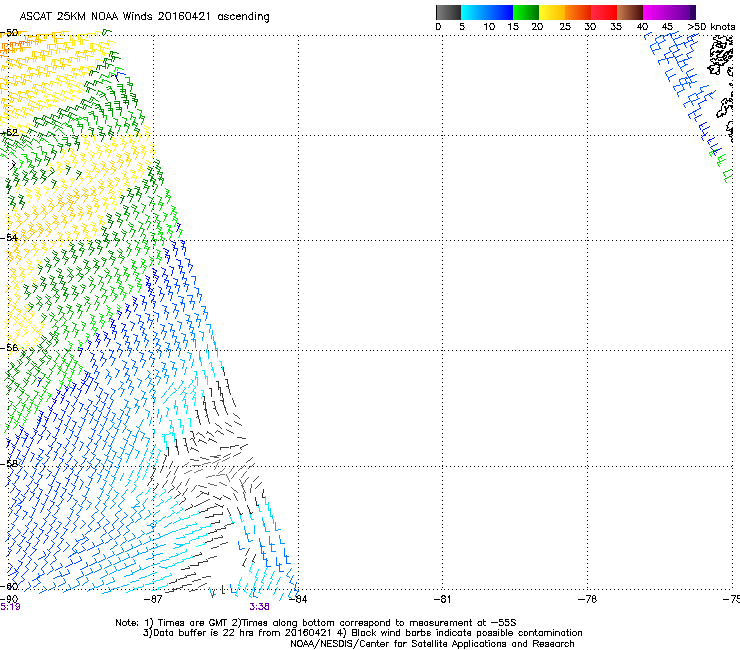Click the -58 latitude axis label
This screenshot has height=650, width=740.
click(x=9, y=464)
